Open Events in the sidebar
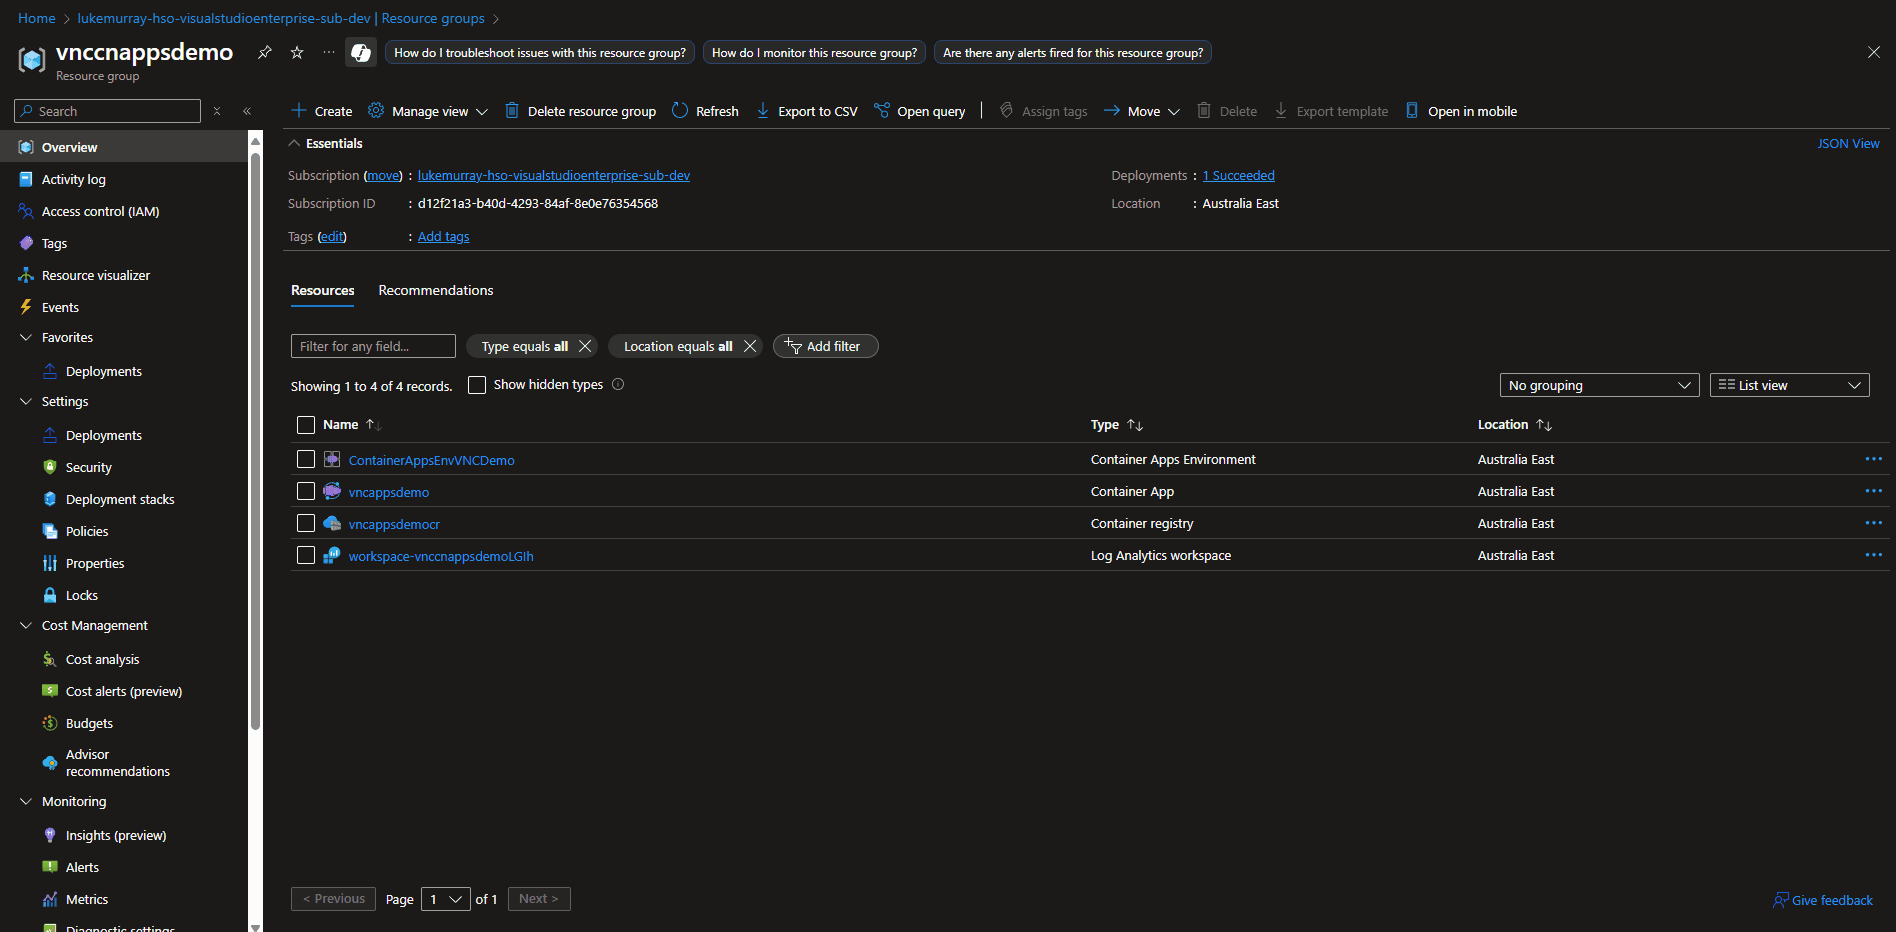Image resolution: width=1896 pixels, height=932 pixels. pos(60,307)
